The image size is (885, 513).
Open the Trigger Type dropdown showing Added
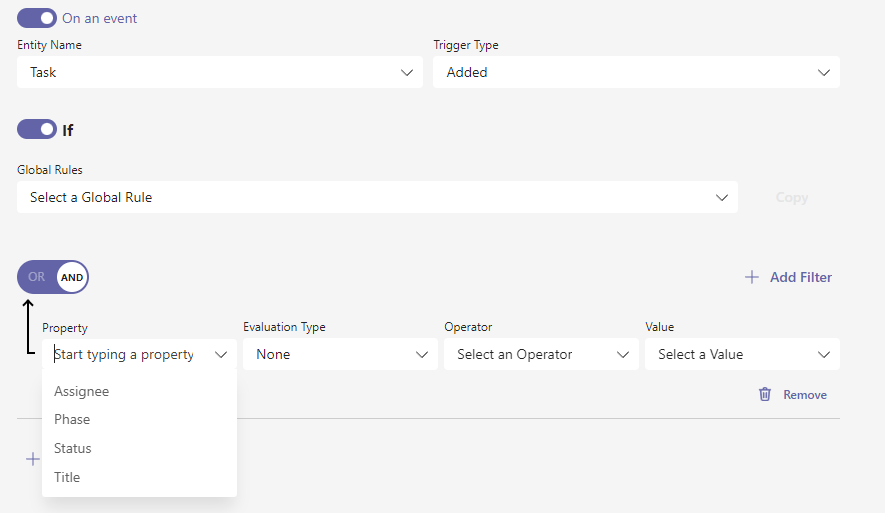point(636,72)
